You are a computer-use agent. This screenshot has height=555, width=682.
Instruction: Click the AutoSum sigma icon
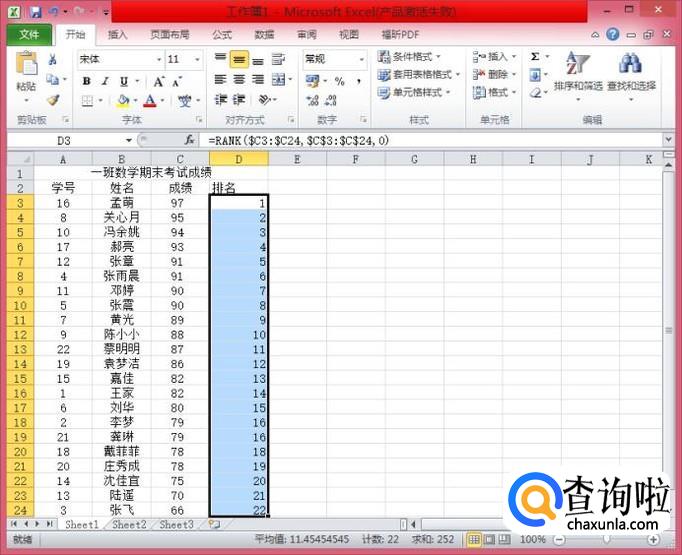[535, 57]
